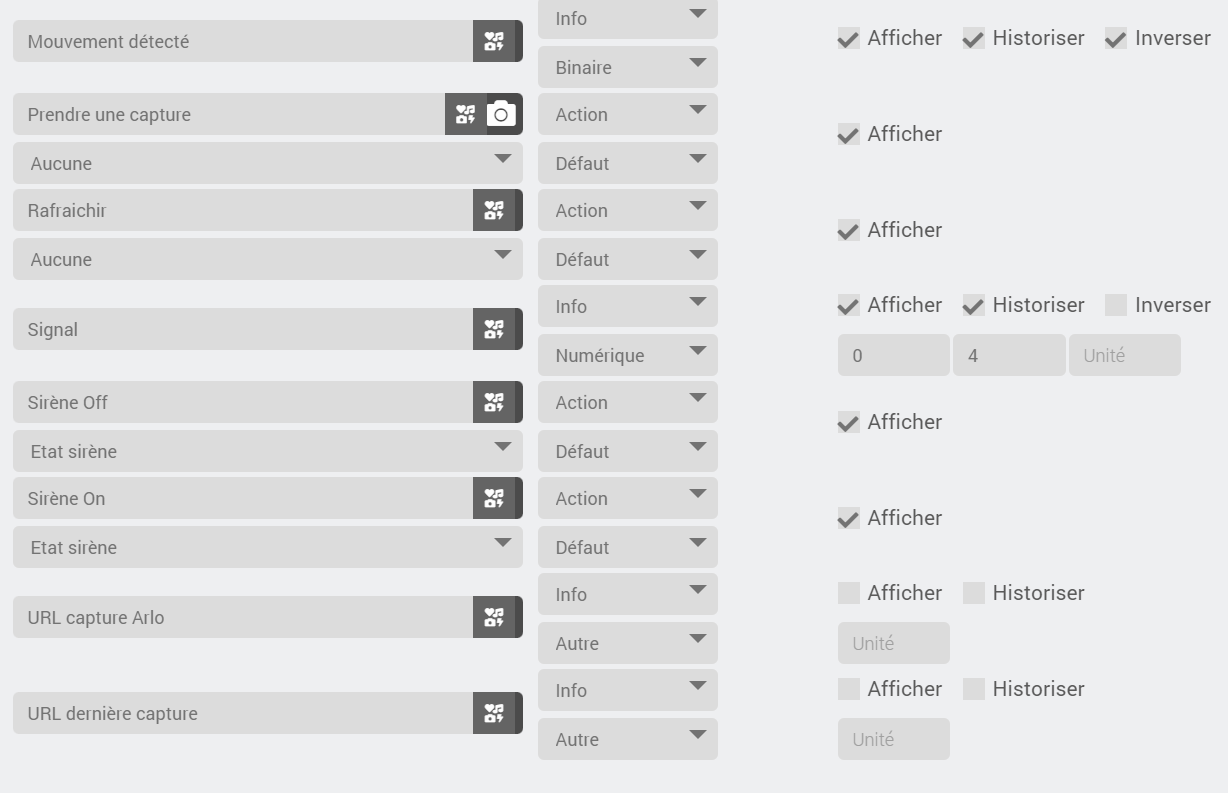This screenshot has height=793, width=1228.
Task: Click Unité field for URL capture Arlo
Action: [894, 643]
